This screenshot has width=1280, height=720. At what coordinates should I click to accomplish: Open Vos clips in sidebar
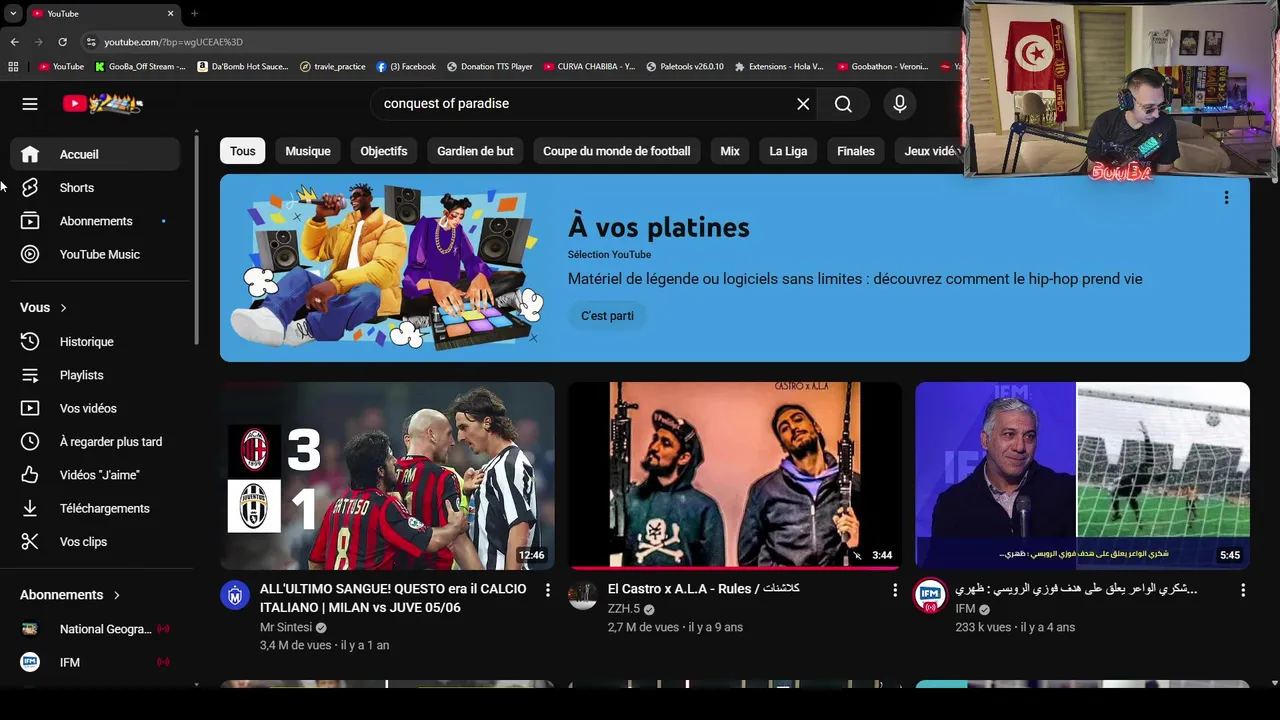(x=95, y=542)
